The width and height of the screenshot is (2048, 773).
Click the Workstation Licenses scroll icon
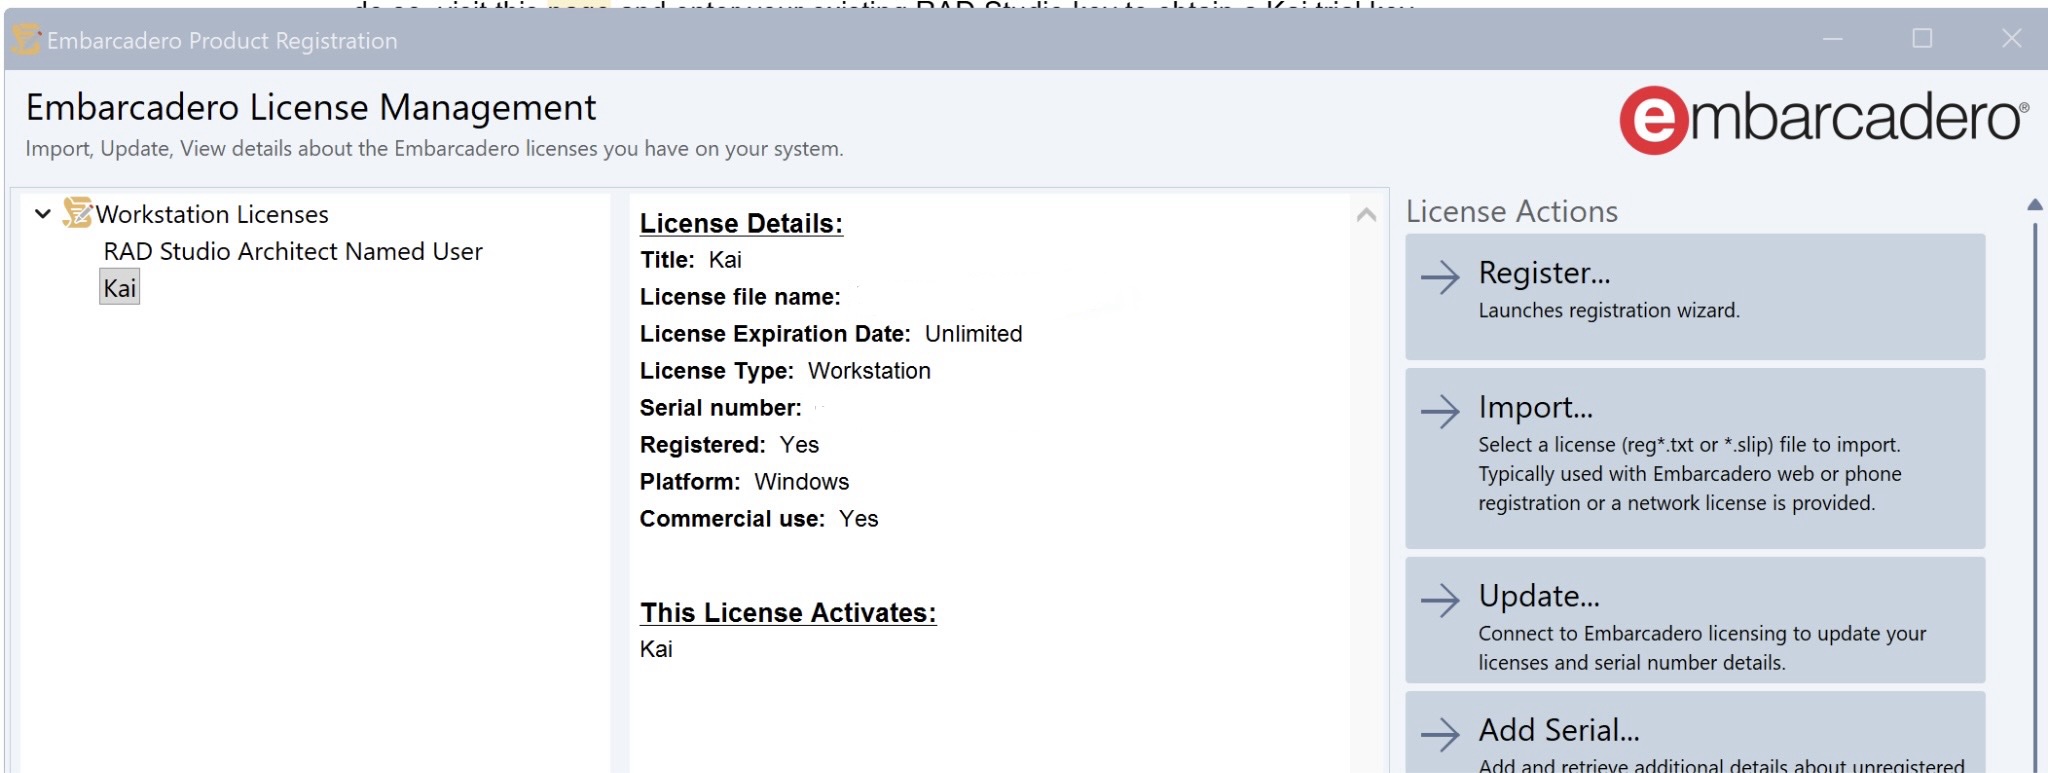coord(77,212)
